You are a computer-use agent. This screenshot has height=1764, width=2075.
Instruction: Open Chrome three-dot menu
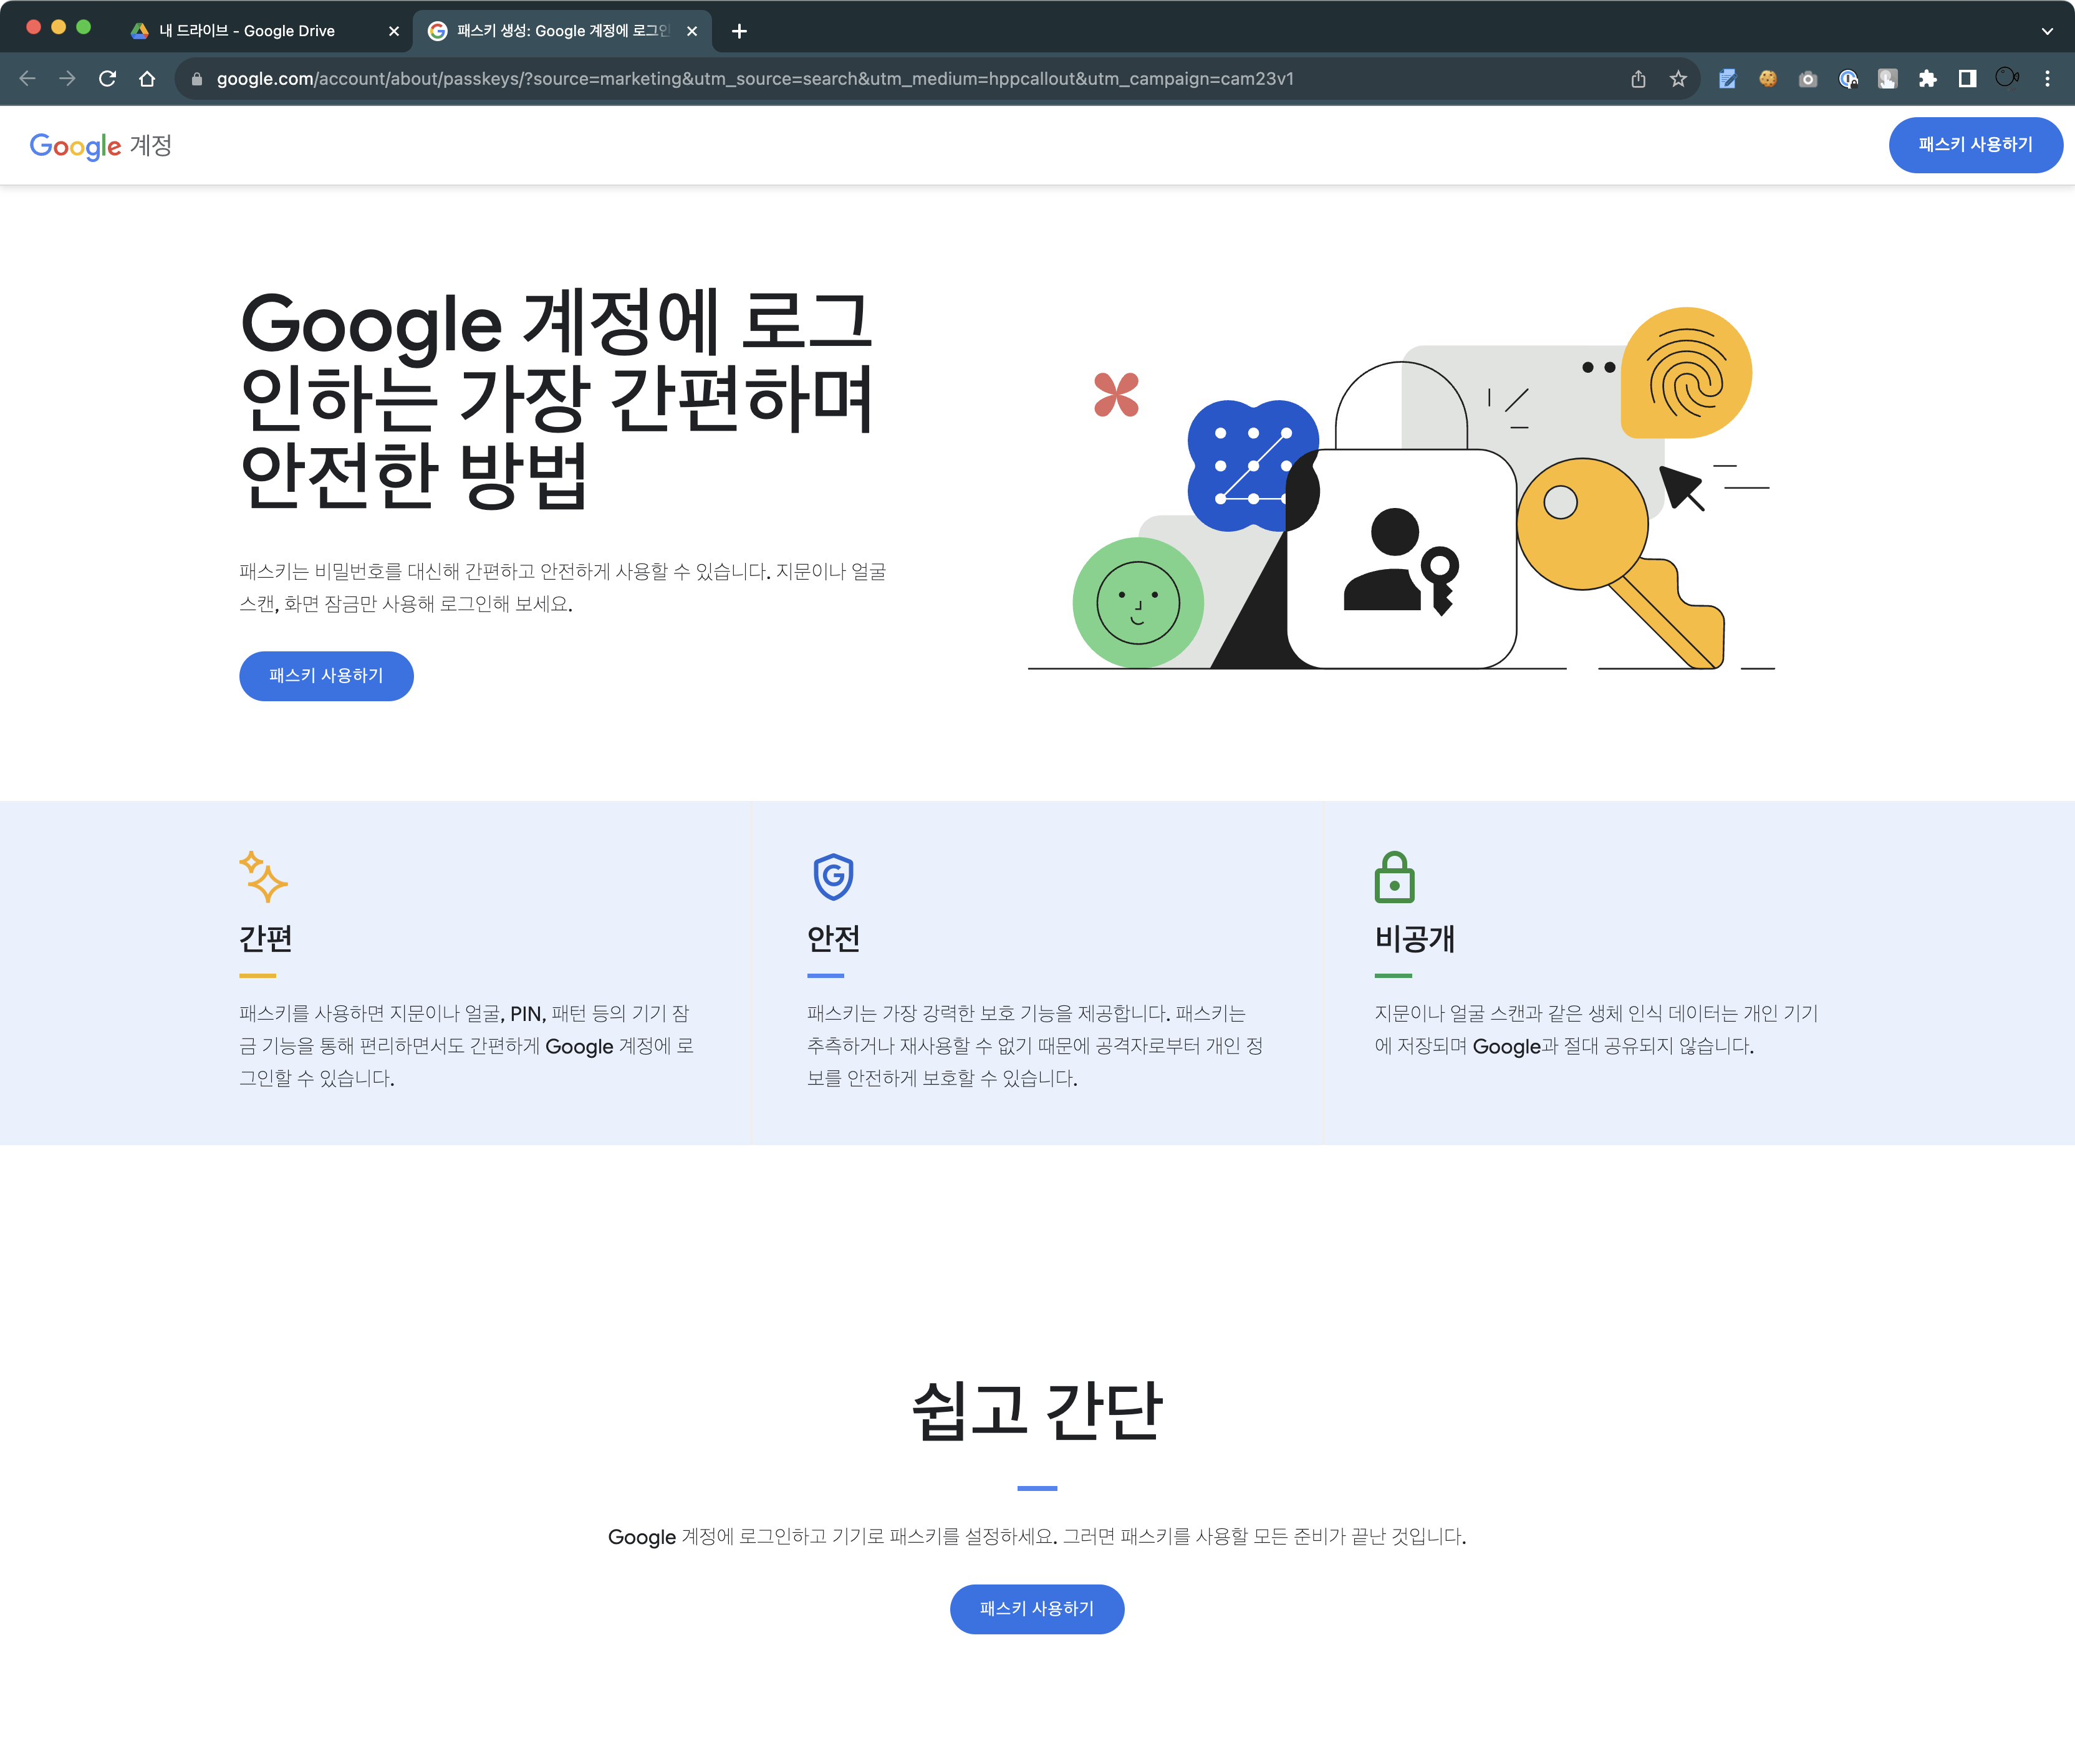(x=2047, y=79)
